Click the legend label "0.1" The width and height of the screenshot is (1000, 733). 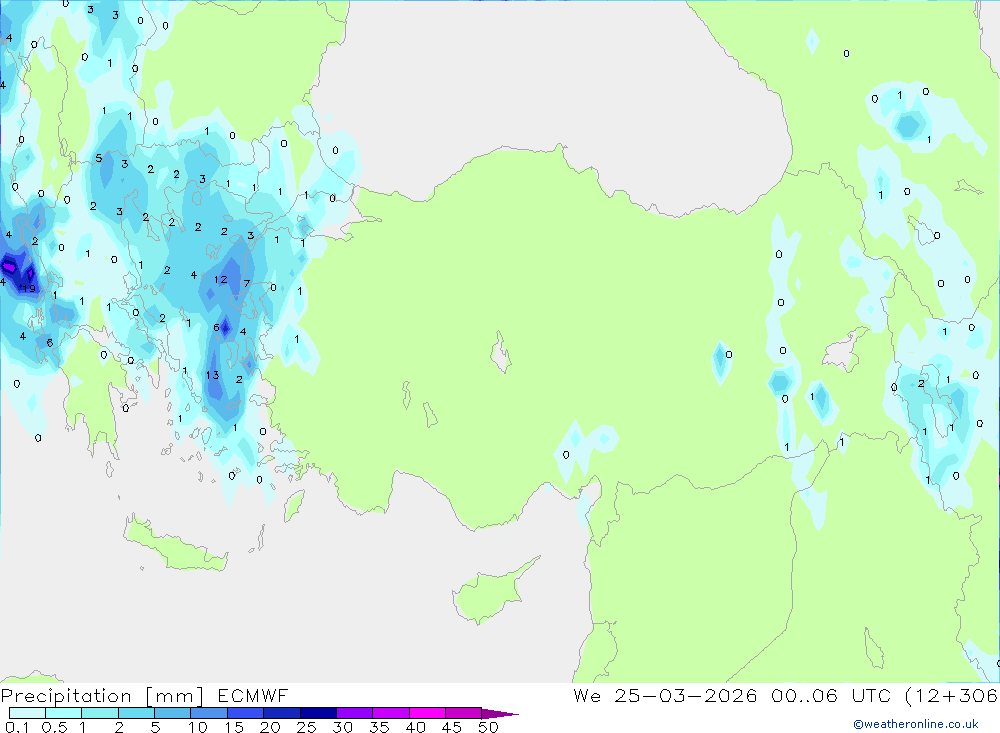click(x=17, y=727)
